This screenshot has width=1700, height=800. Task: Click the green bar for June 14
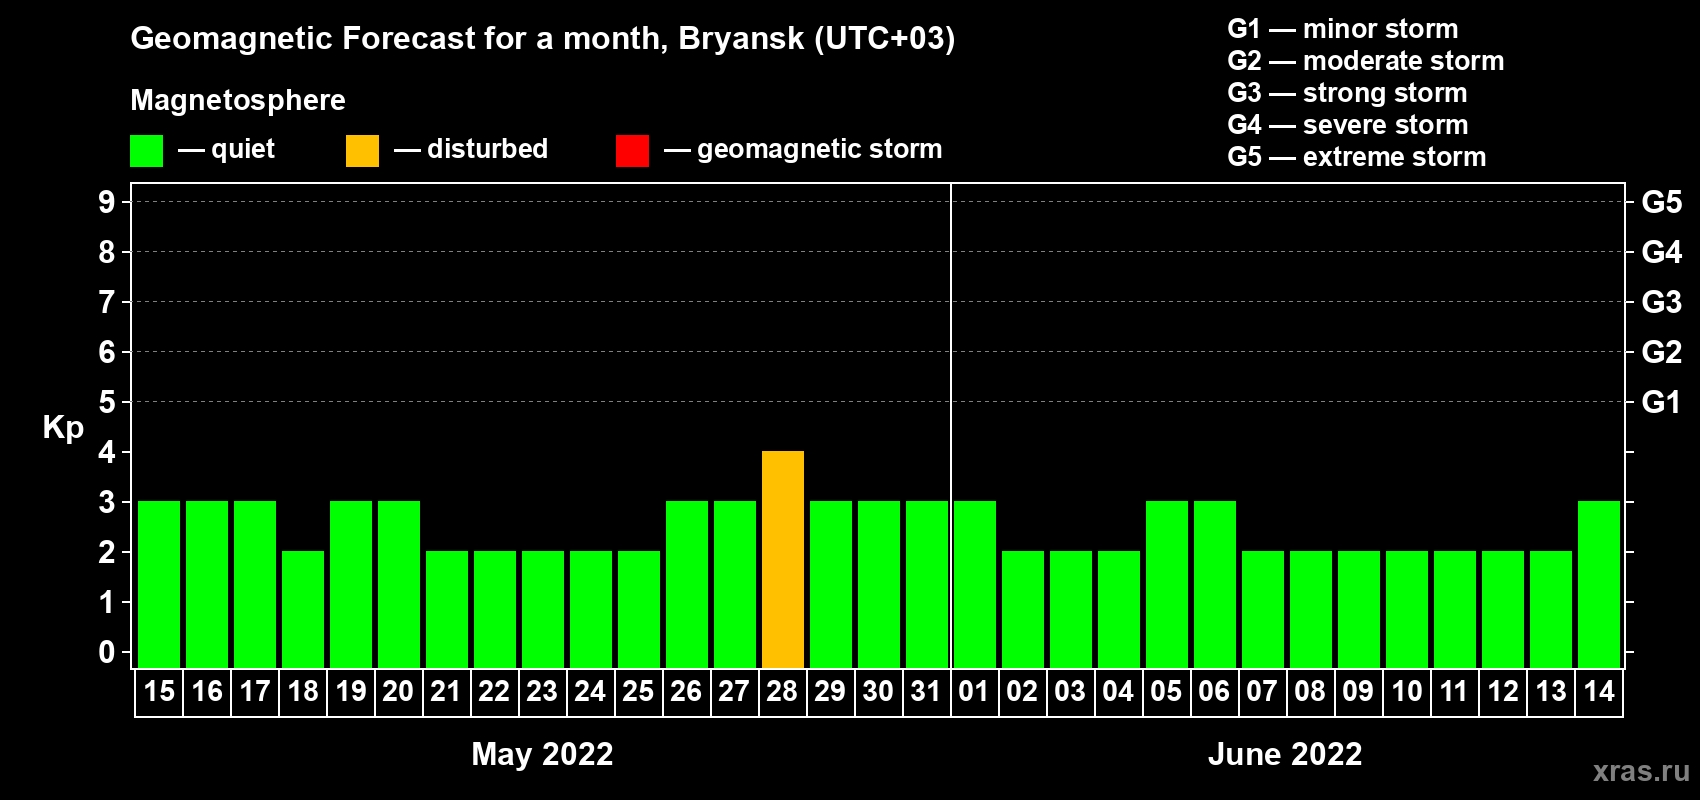pos(1599,585)
